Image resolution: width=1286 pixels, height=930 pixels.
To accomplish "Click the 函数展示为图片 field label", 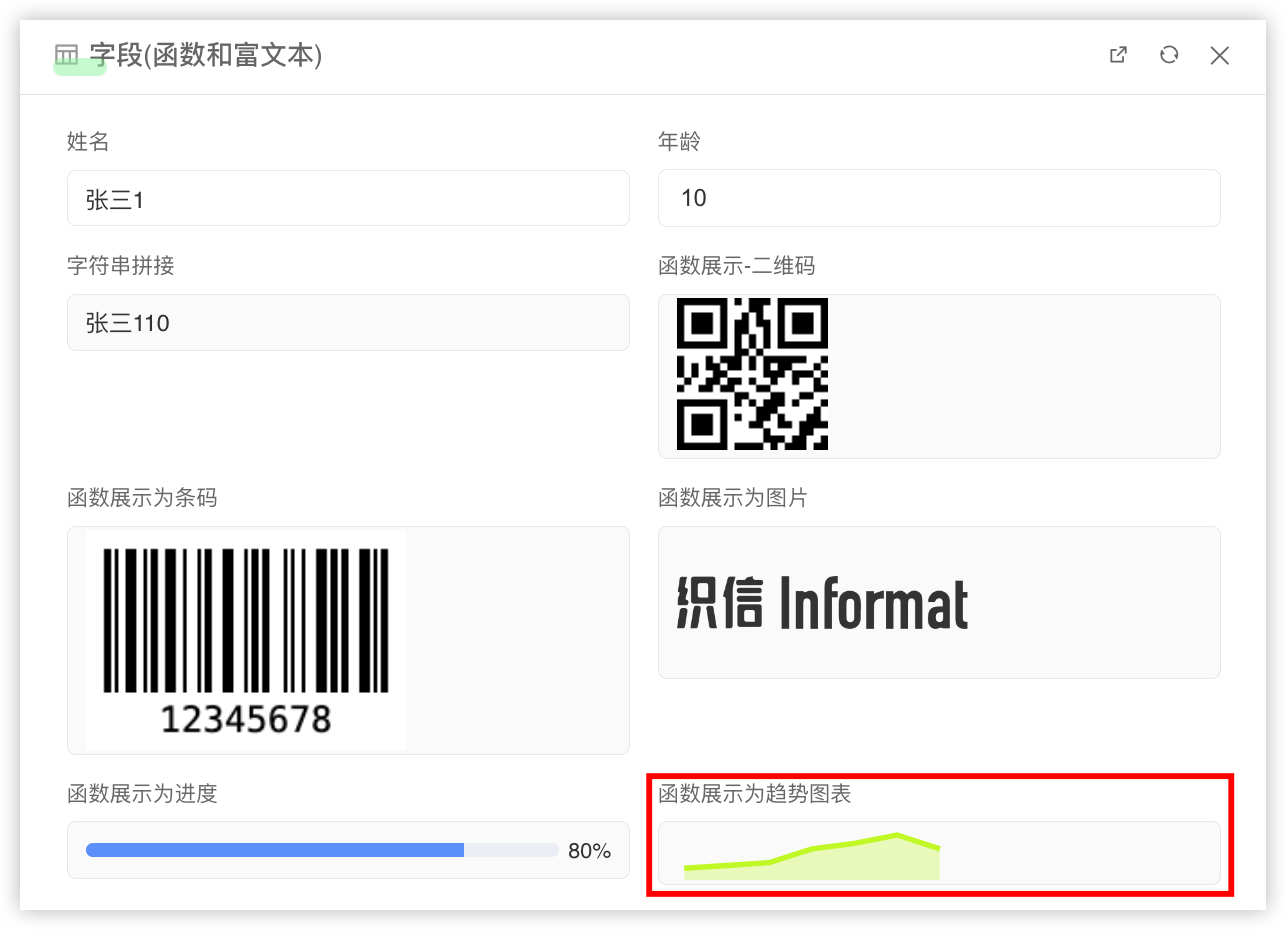I will (x=732, y=498).
